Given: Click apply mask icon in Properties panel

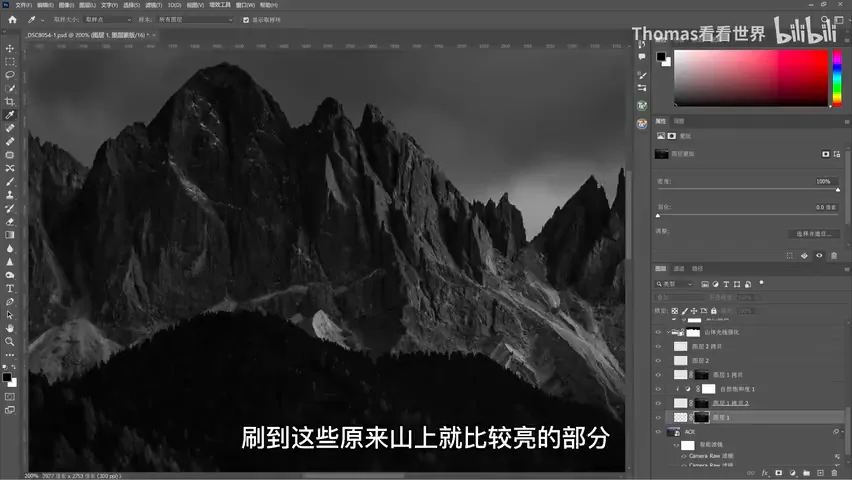Looking at the screenshot, I should (x=804, y=255).
